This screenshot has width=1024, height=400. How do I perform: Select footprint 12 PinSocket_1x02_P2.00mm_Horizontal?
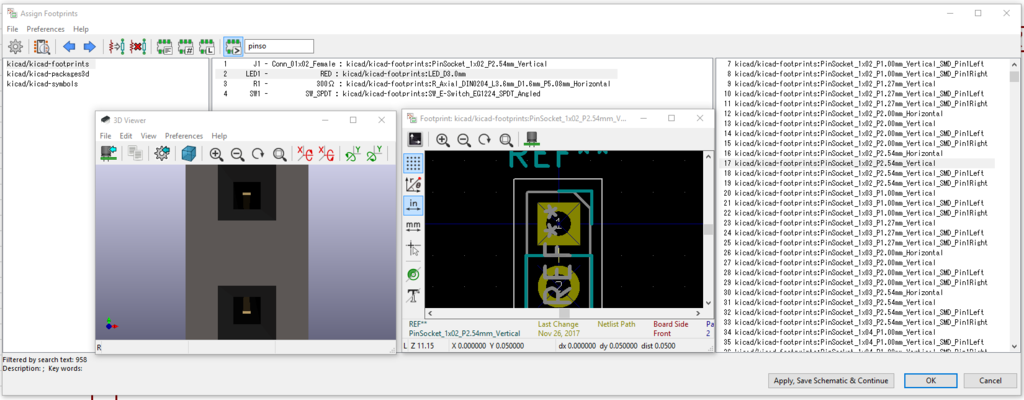pyautogui.click(x=857, y=114)
